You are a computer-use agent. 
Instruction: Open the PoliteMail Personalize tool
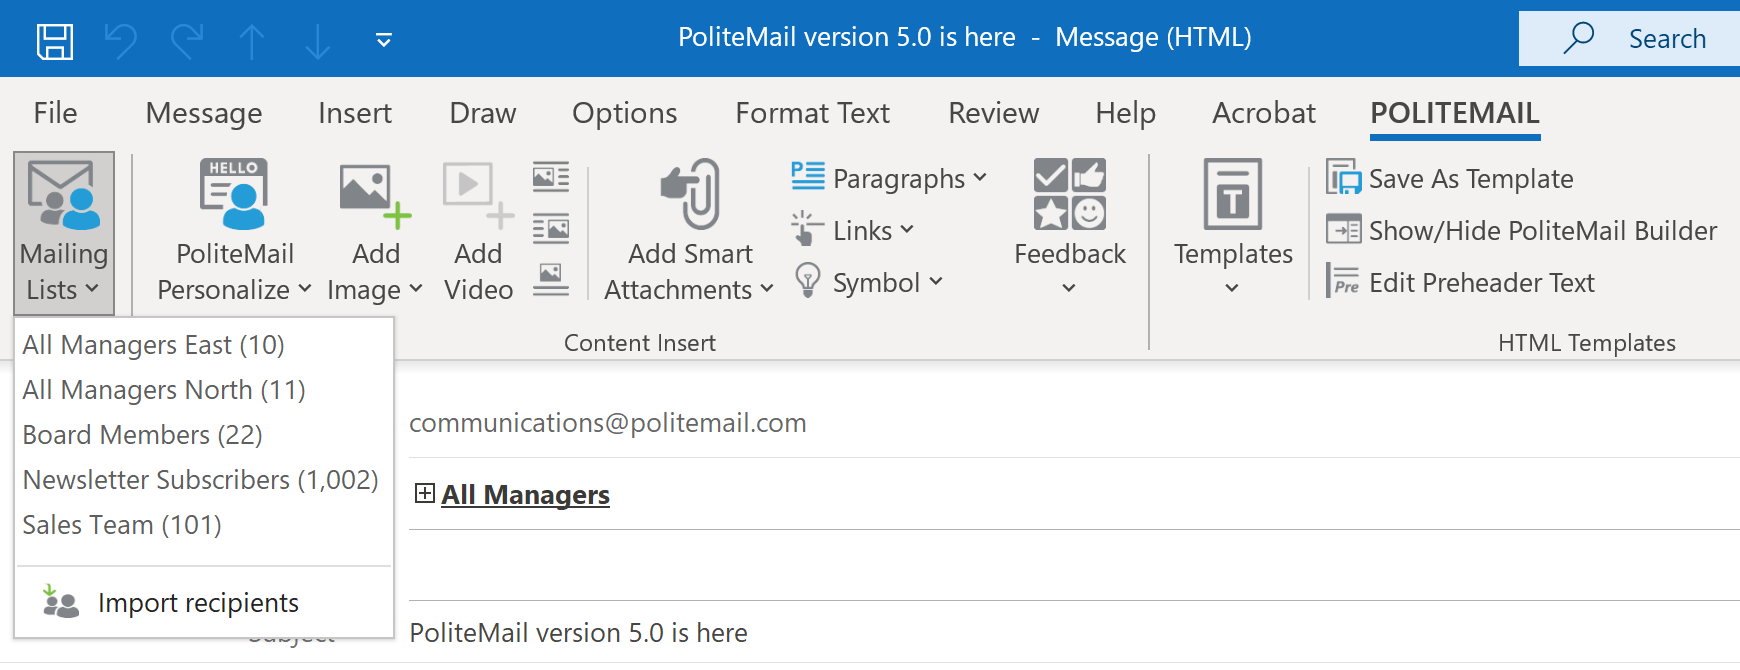coord(234,230)
